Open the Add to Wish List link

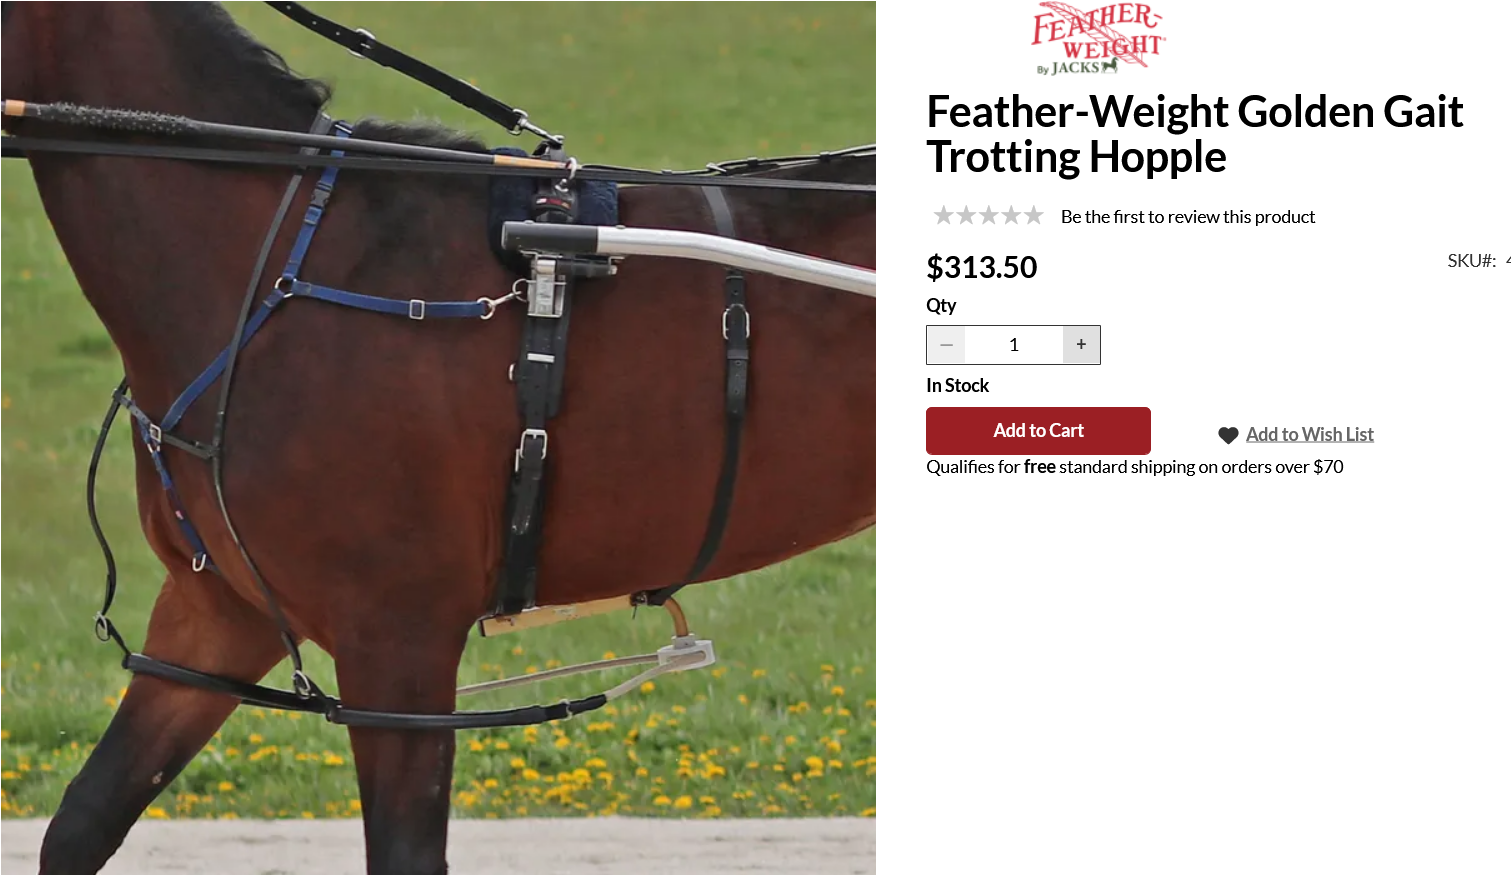pos(1309,434)
